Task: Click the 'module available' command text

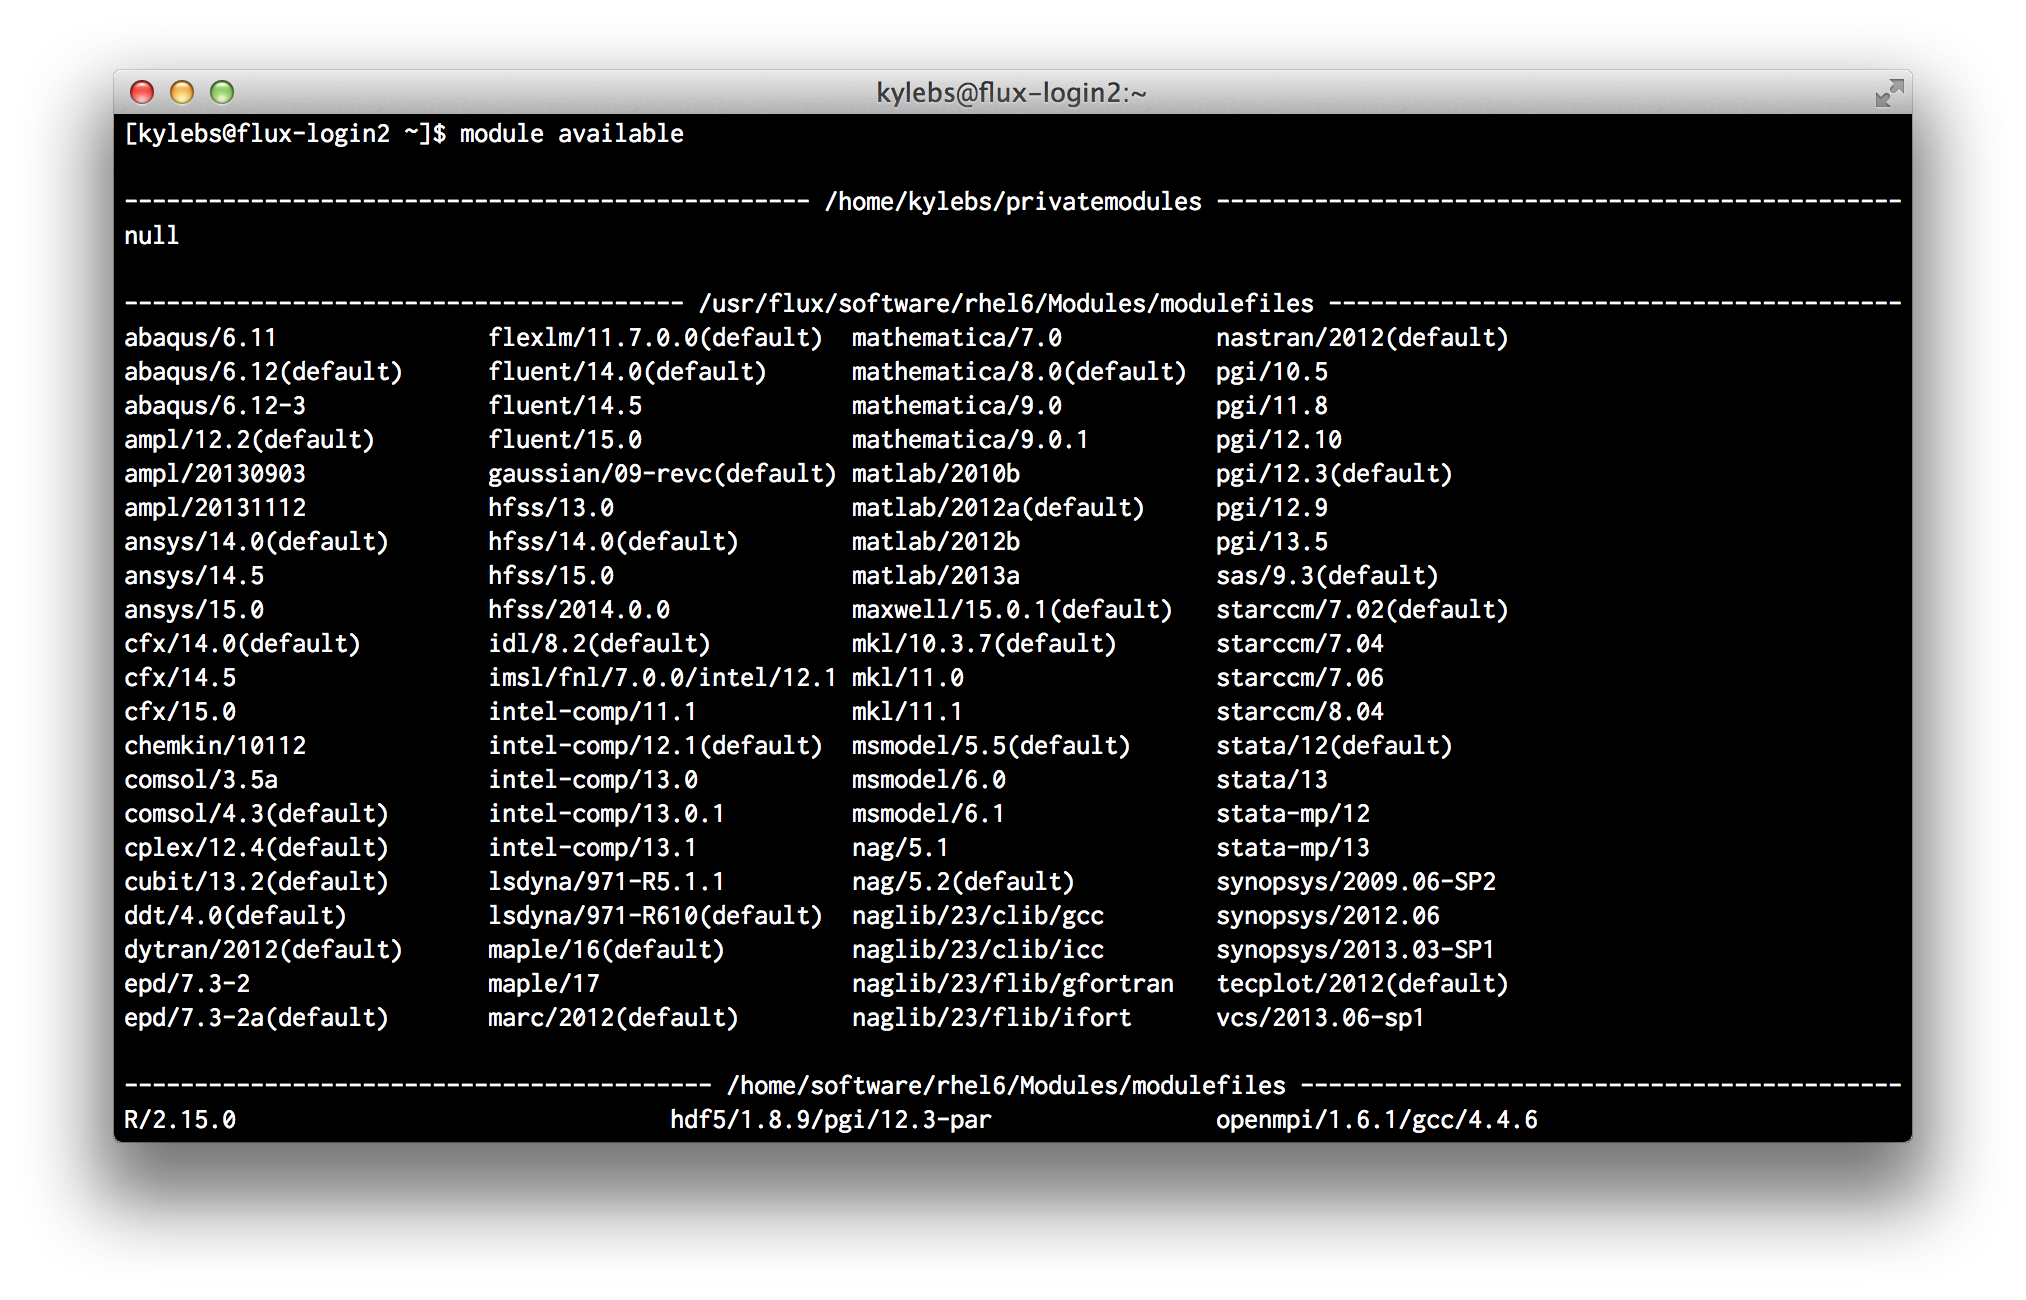Action: pyautogui.click(x=571, y=133)
